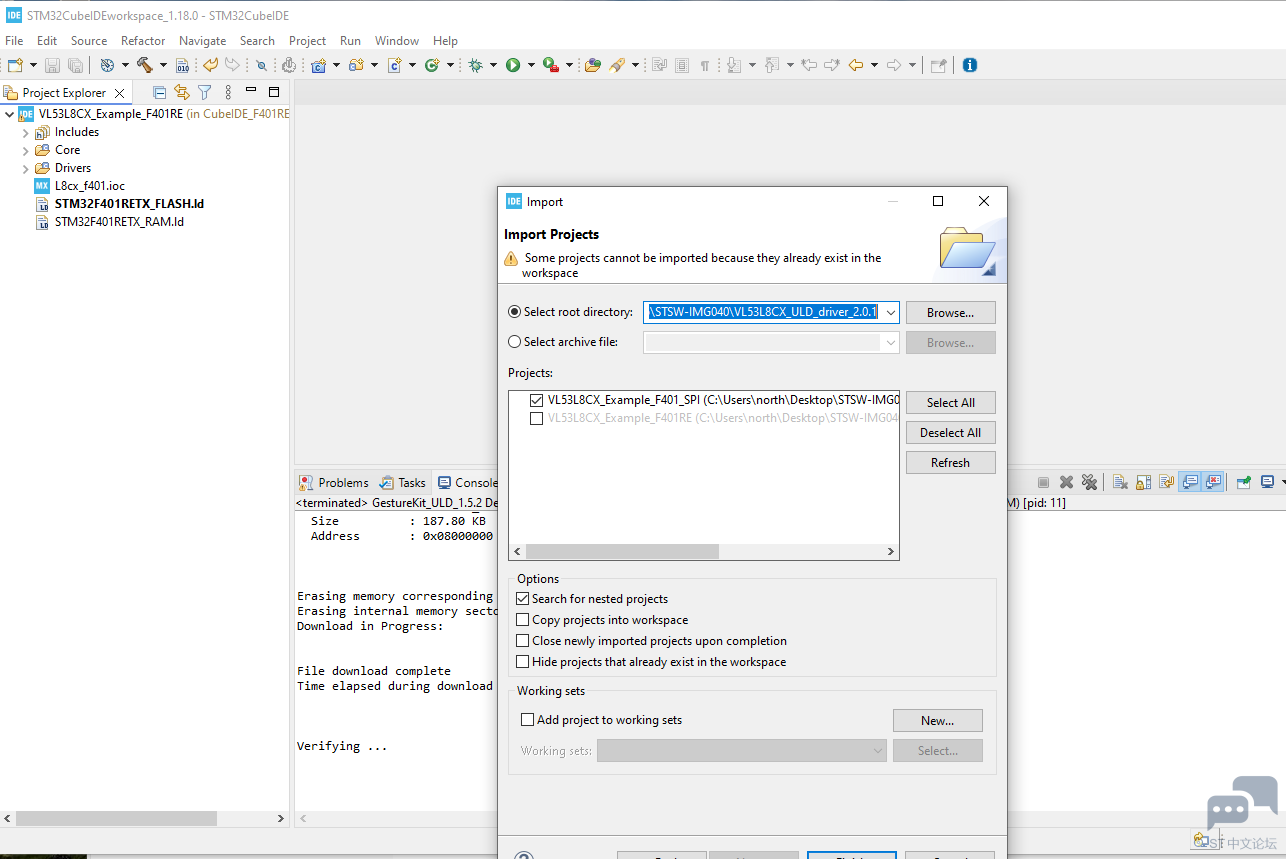The height and width of the screenshot is (859, 1286).
Task: Enable Copy projects into workspace checkbox
Action: pos(523,620)
